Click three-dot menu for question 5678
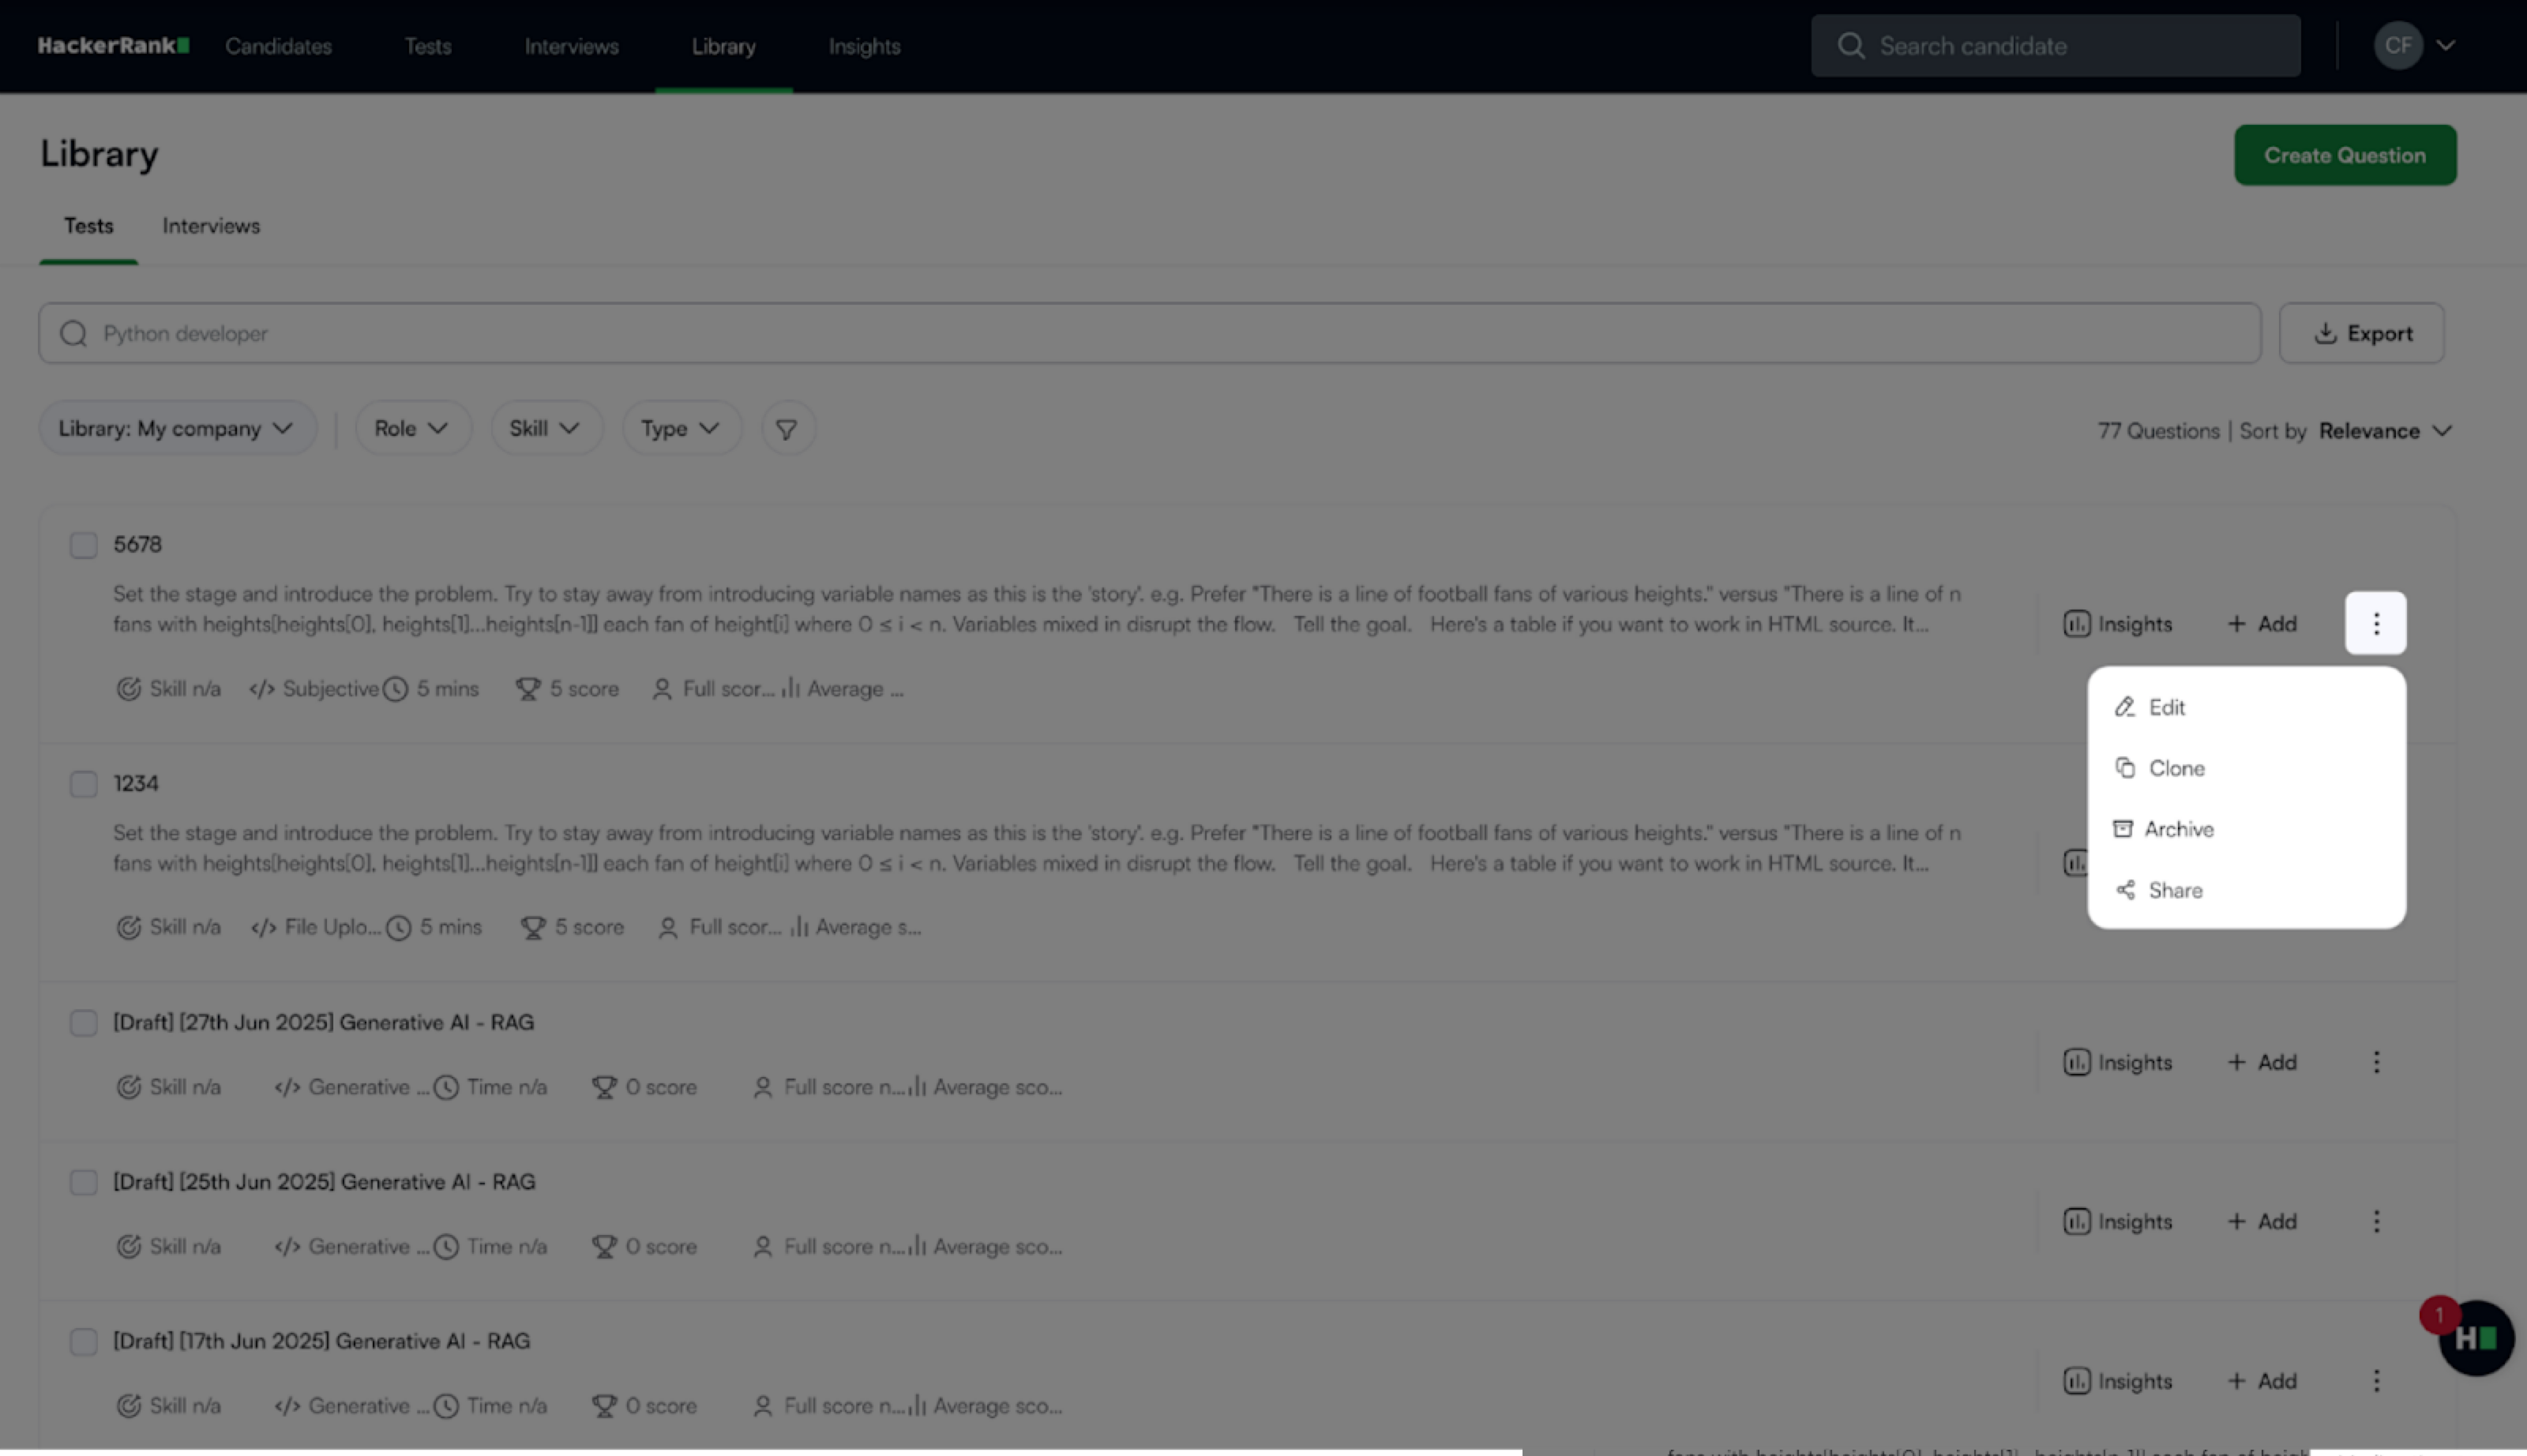This screenshot has height=1456, width=2527. (x=2375, y=624)
